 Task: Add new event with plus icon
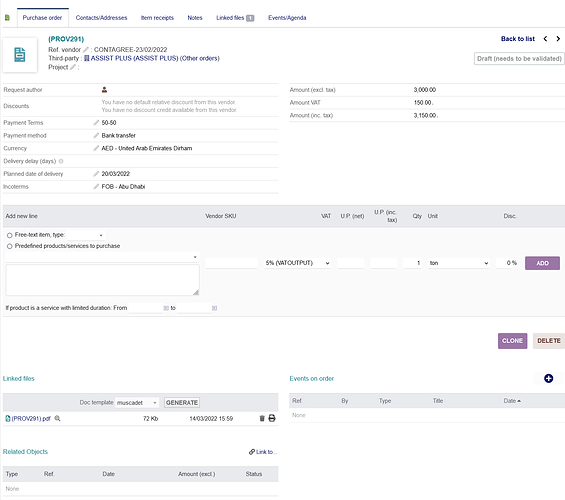coord(548,379)
